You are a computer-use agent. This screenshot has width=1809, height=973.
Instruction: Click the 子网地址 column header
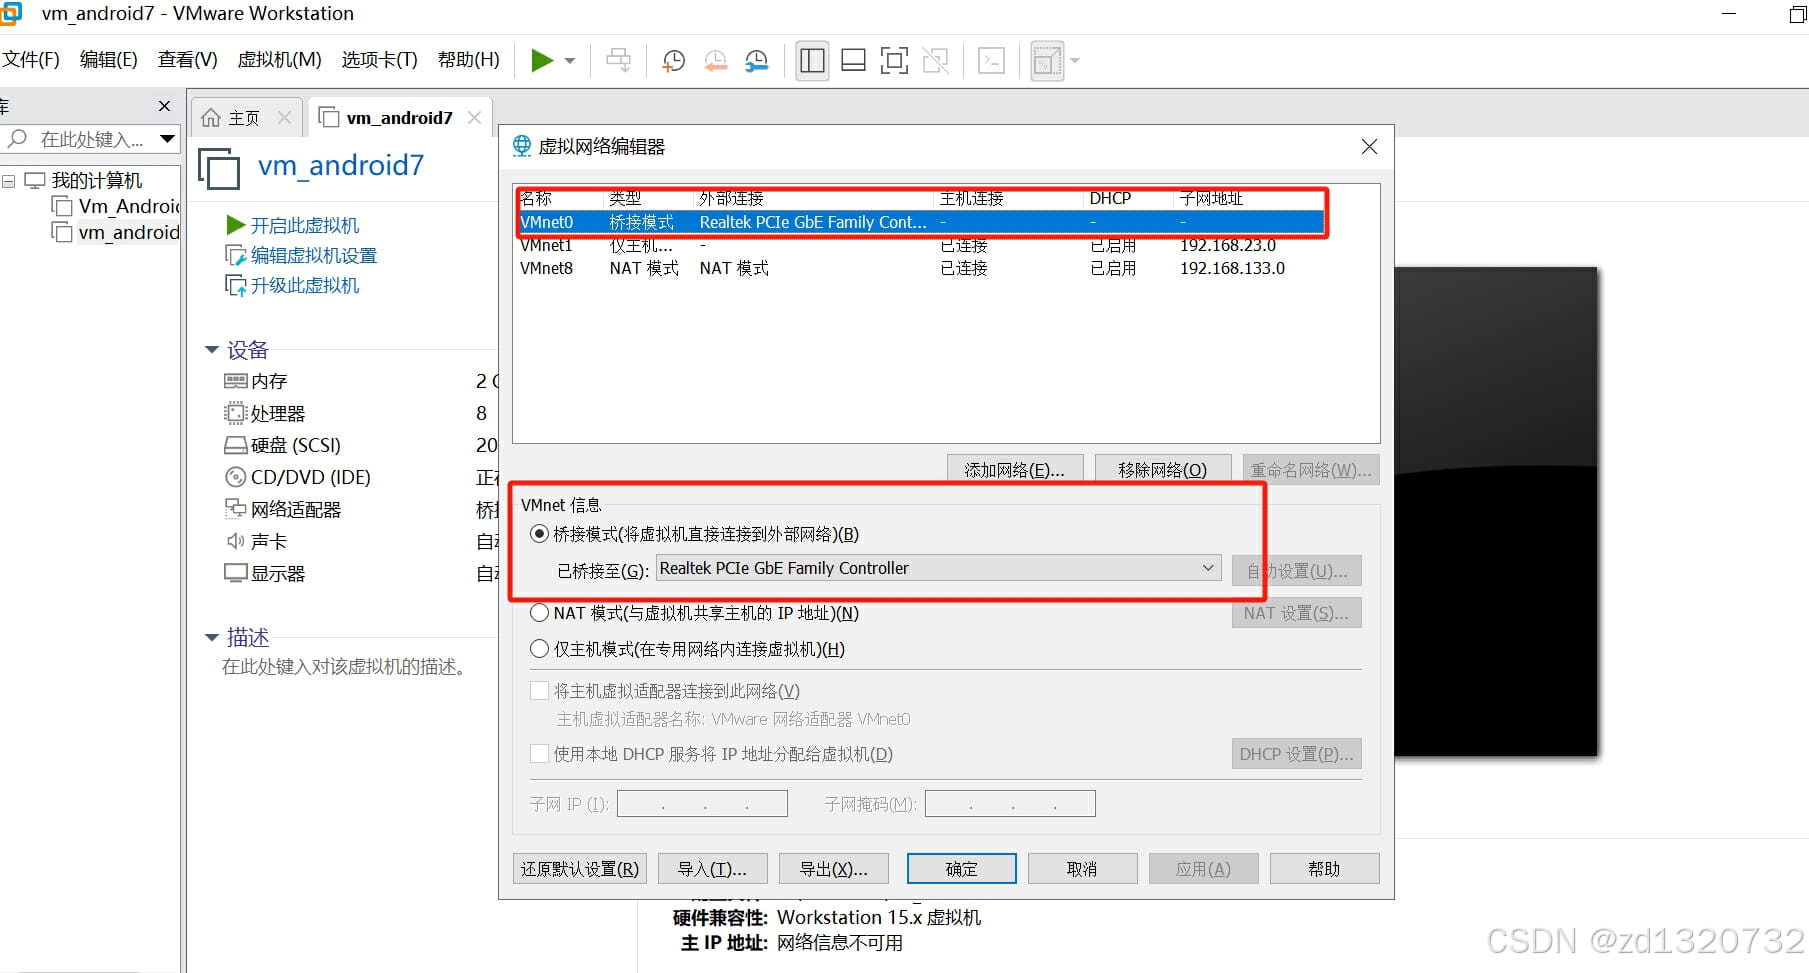coord(1211,198)
